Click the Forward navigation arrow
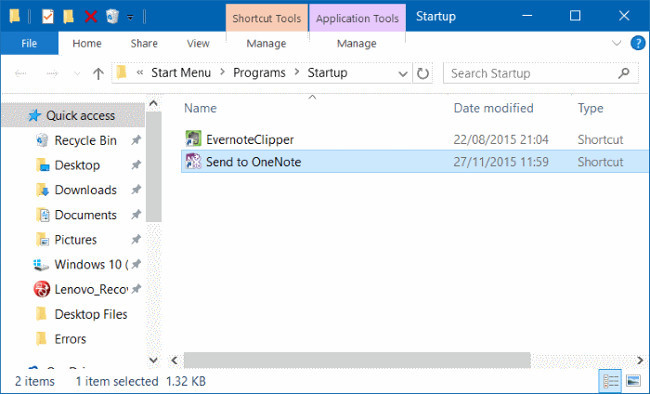 pos(52,73)
